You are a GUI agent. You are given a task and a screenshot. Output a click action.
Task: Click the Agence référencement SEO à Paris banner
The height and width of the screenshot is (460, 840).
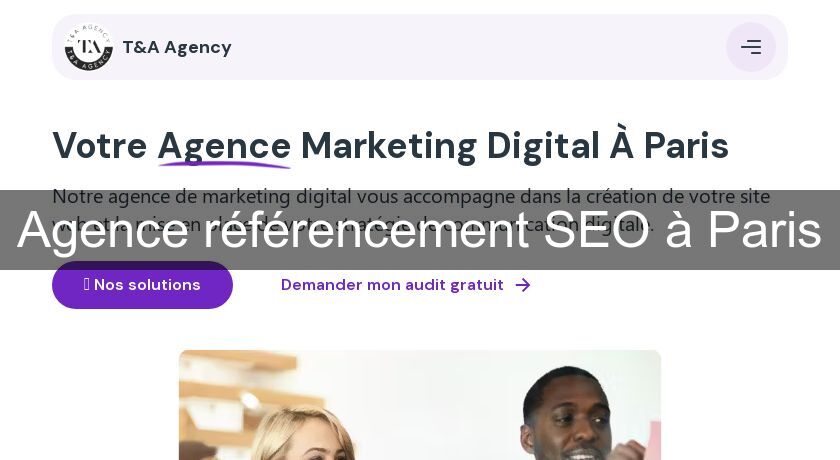(420, 230)
